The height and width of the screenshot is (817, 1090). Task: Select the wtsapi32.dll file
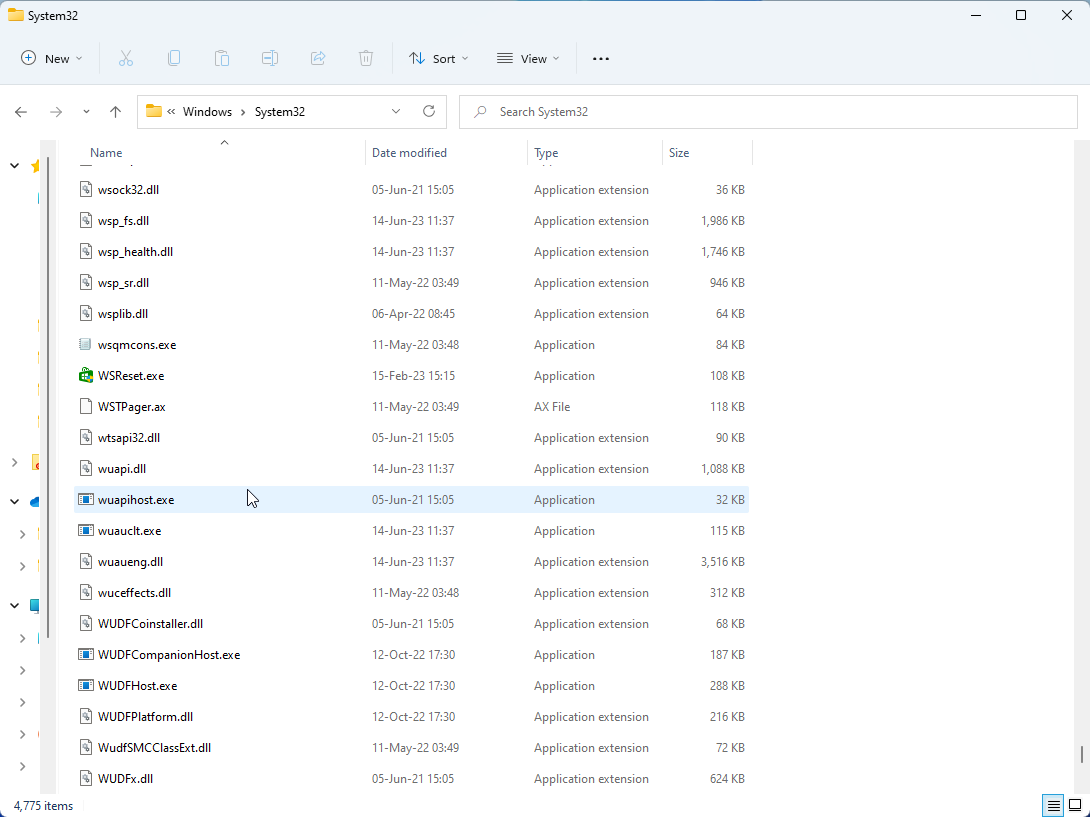click(412, 437)
